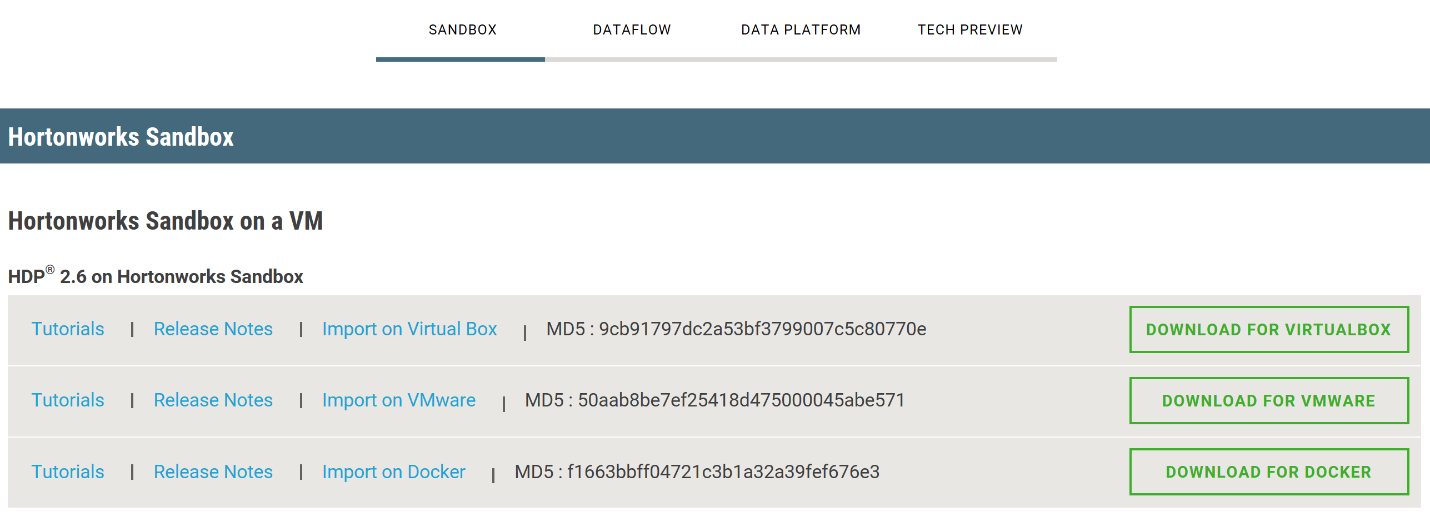The width and height of the screenshot is (1430, 521).
Task: Open Tutorials link in VMware row
Action: coord(68,400)
